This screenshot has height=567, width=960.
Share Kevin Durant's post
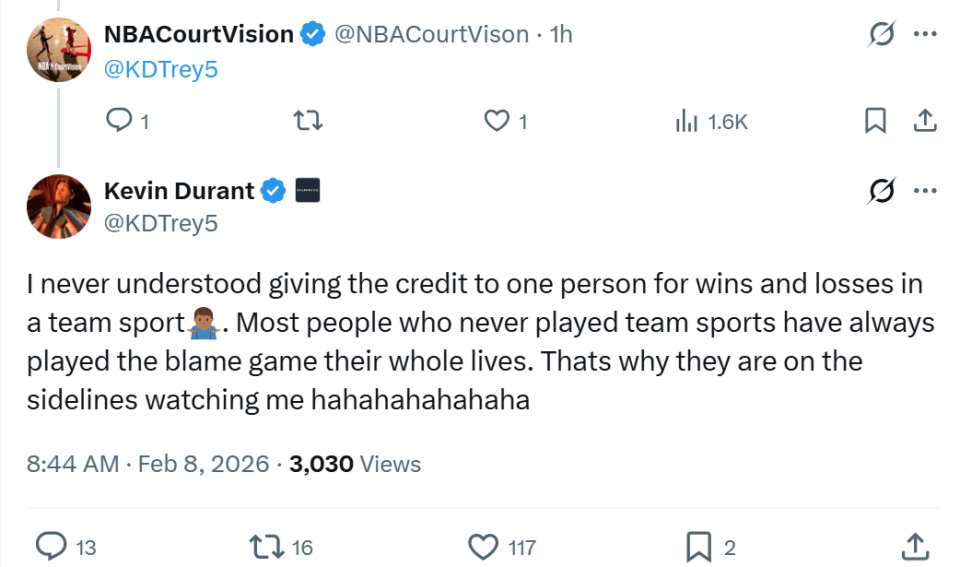pyautogui.click(x=914, y=546)
